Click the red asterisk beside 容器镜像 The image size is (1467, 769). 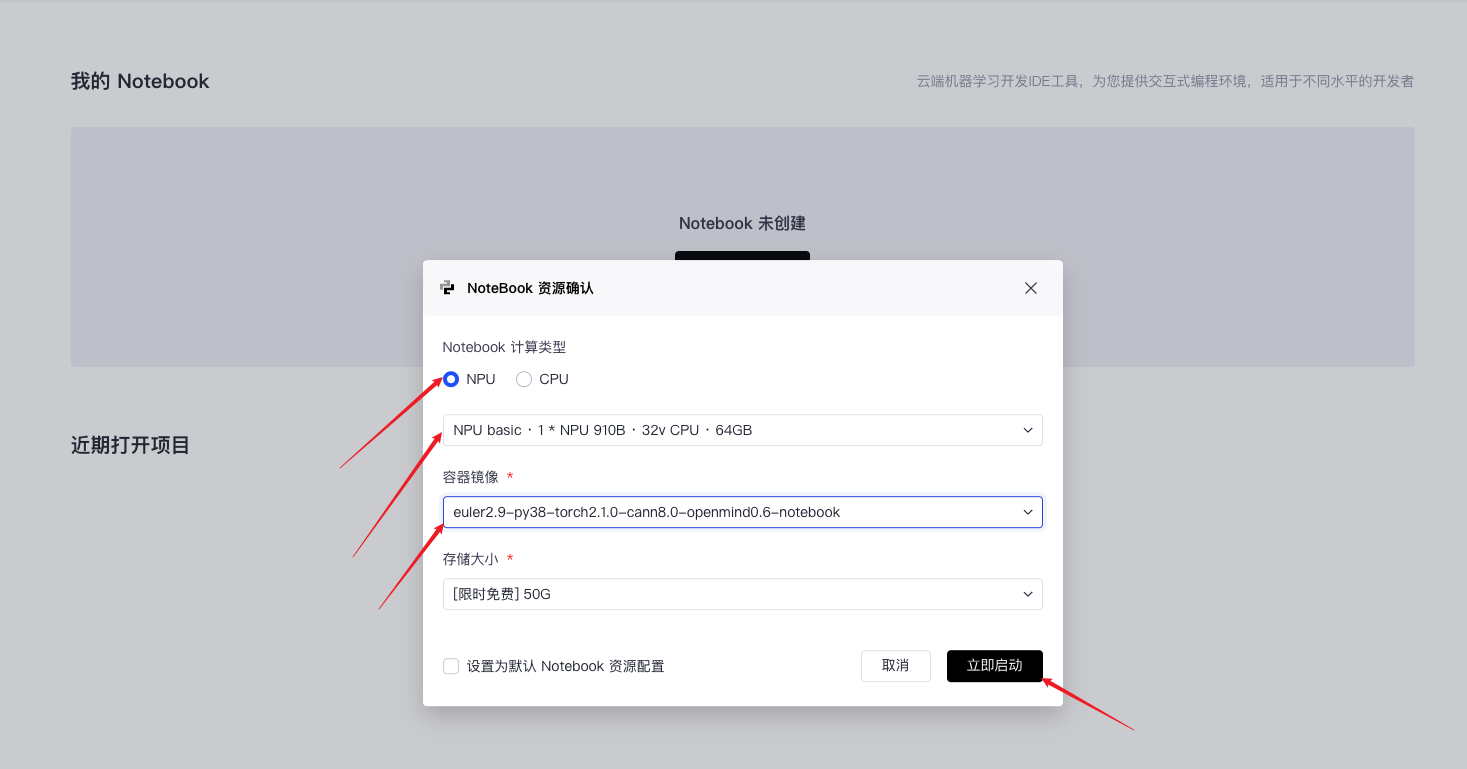[x=510, y=477]
